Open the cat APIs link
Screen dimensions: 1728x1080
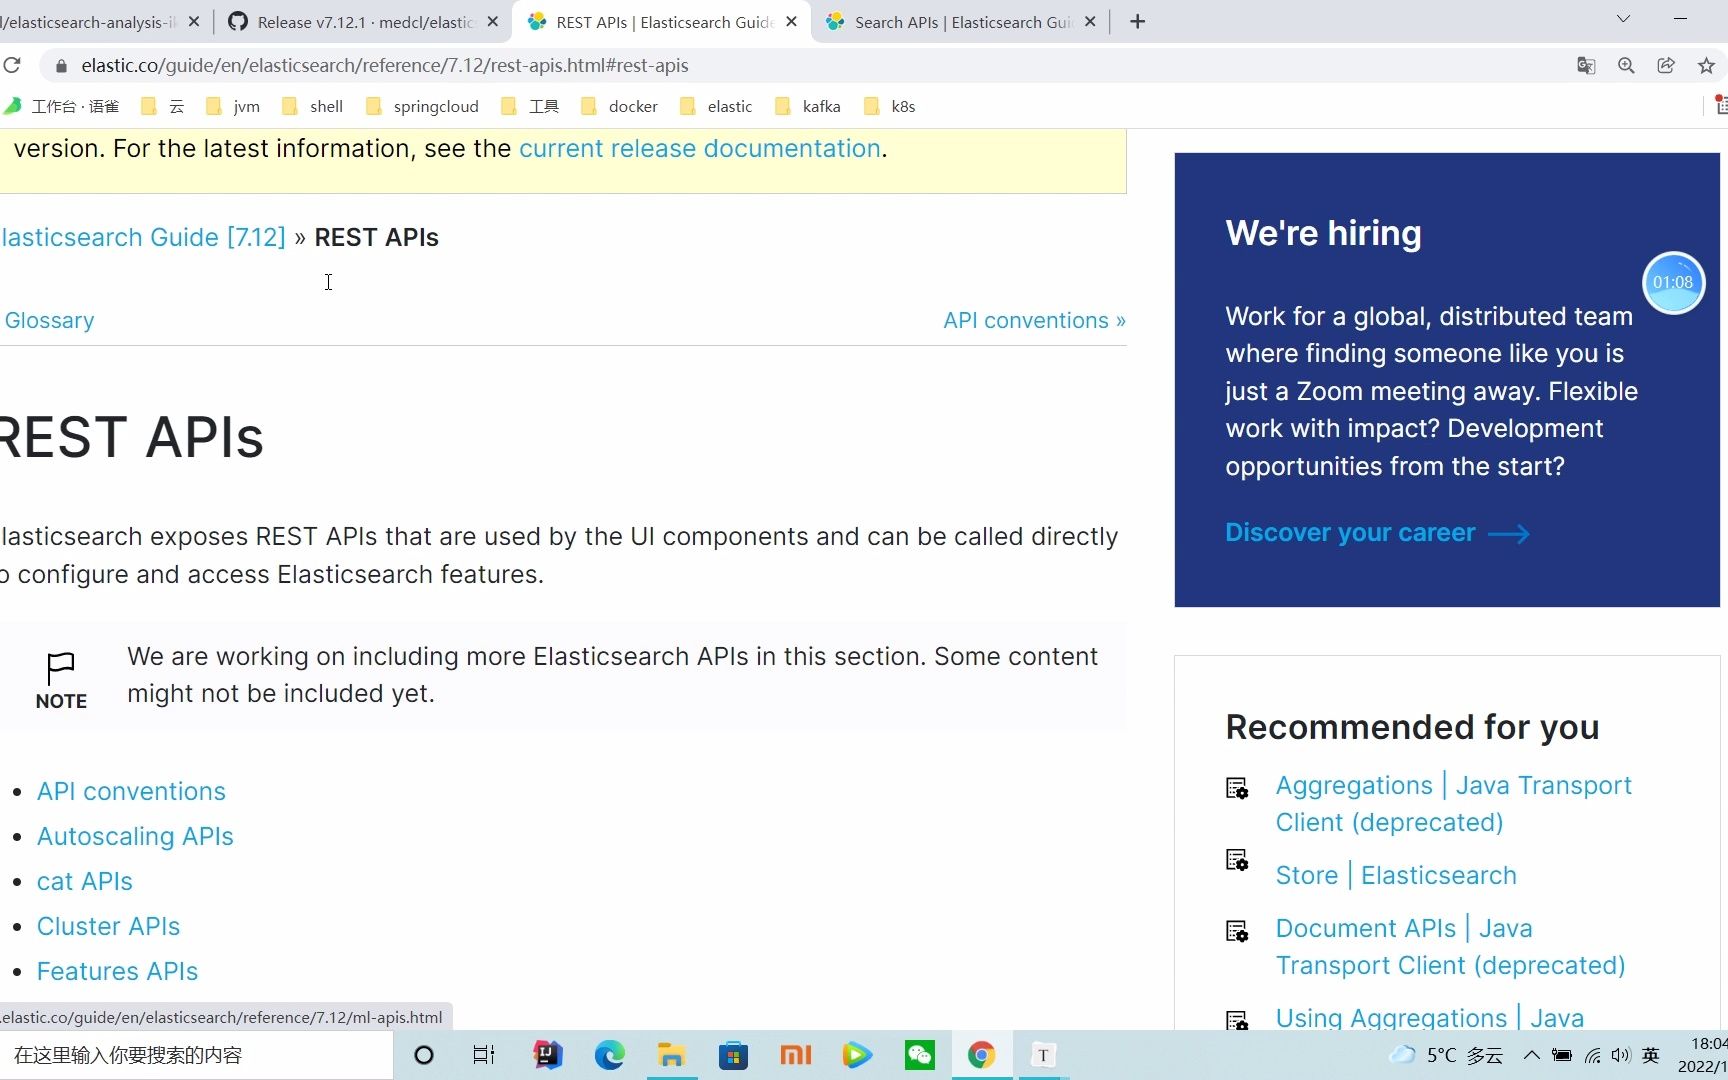[85, 881]
